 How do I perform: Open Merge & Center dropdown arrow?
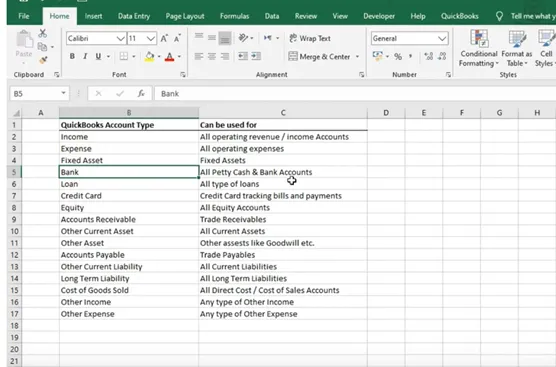coord(357,56)
